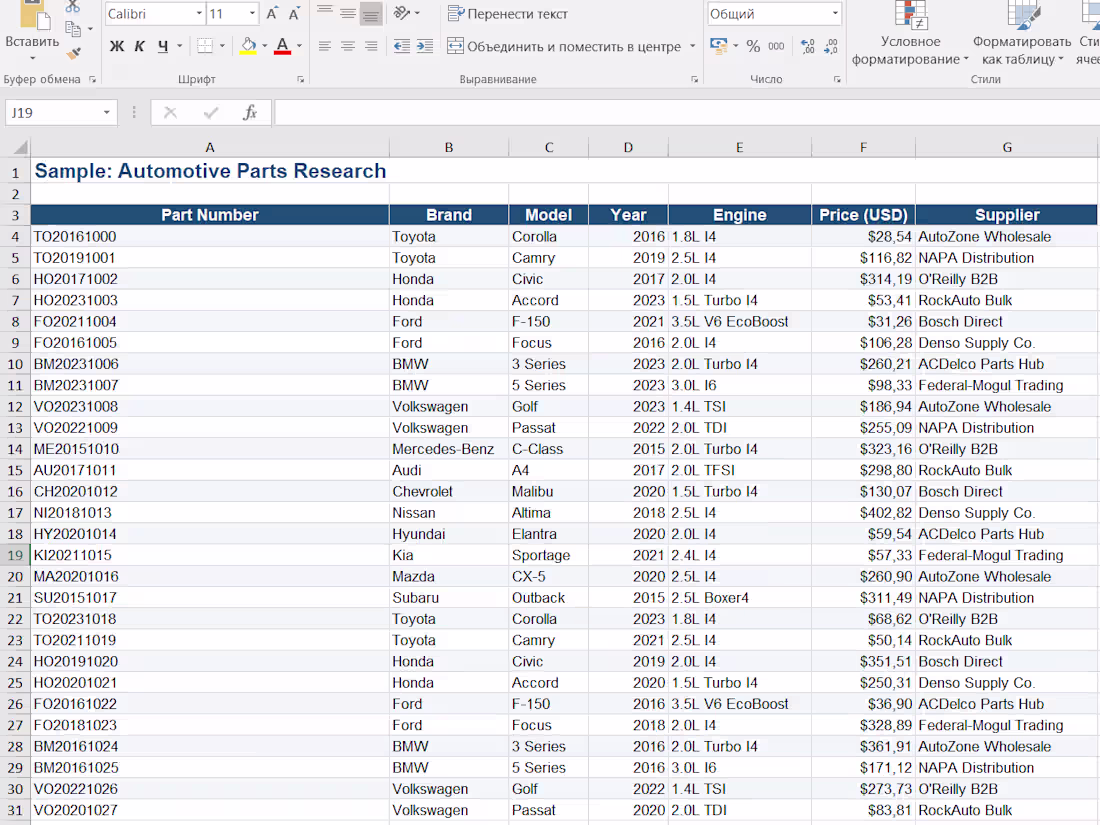The height and width of the screenshot is (825, 1100).
Task: Expand the copy options dropdown arrow
Action: (x=90, y=29)
